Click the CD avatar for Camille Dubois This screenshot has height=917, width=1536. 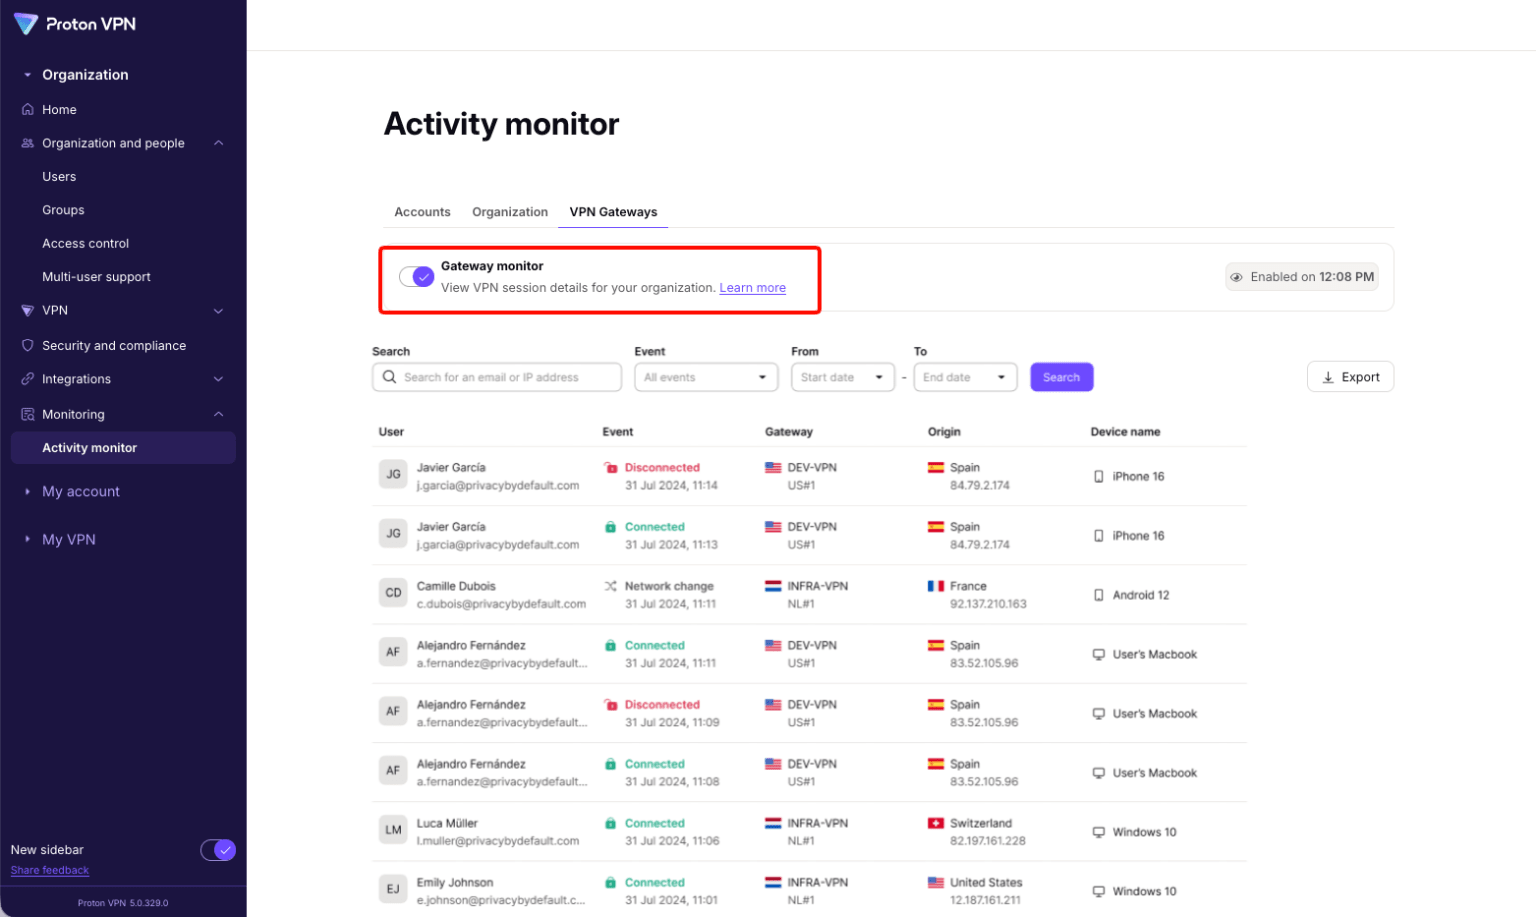pyautogui.click(x=393, y=593)
